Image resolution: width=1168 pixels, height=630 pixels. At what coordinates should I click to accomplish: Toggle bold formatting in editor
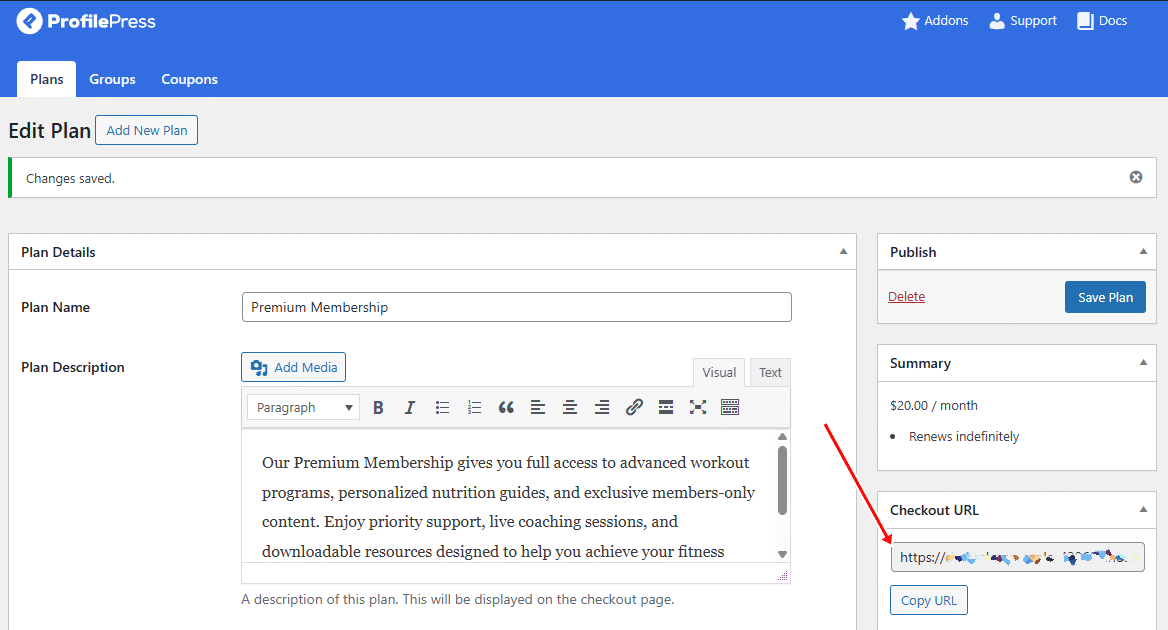[x=378, y=407]
